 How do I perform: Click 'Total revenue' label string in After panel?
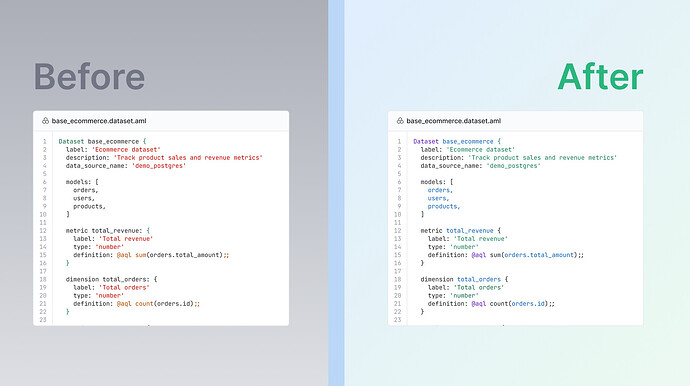[x=481, y=239]
